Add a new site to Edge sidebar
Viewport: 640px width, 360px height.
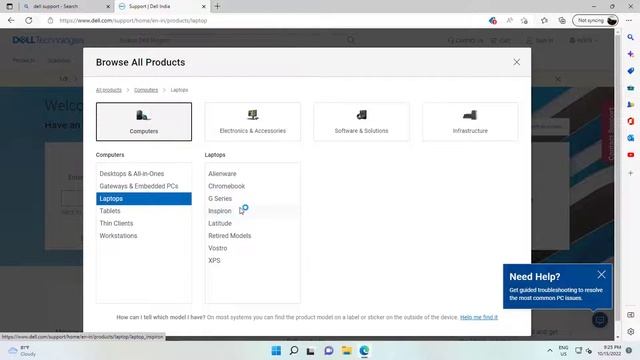coord(631,173)
